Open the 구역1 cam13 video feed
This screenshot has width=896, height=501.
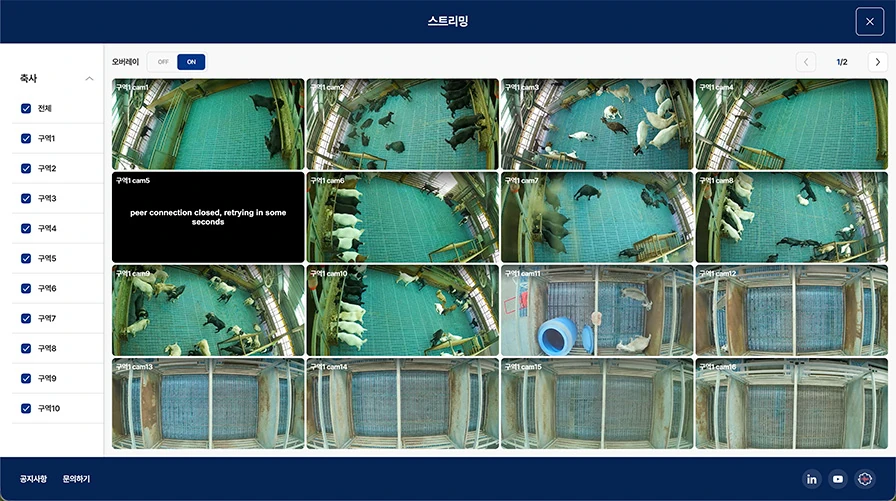point(208,403)
